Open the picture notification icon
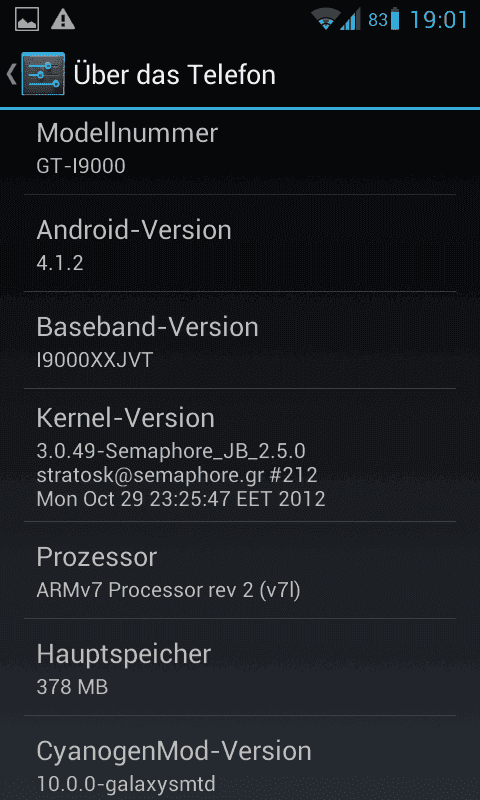The image size is (480, 800). pyautogui.click(x=27, y=19)
